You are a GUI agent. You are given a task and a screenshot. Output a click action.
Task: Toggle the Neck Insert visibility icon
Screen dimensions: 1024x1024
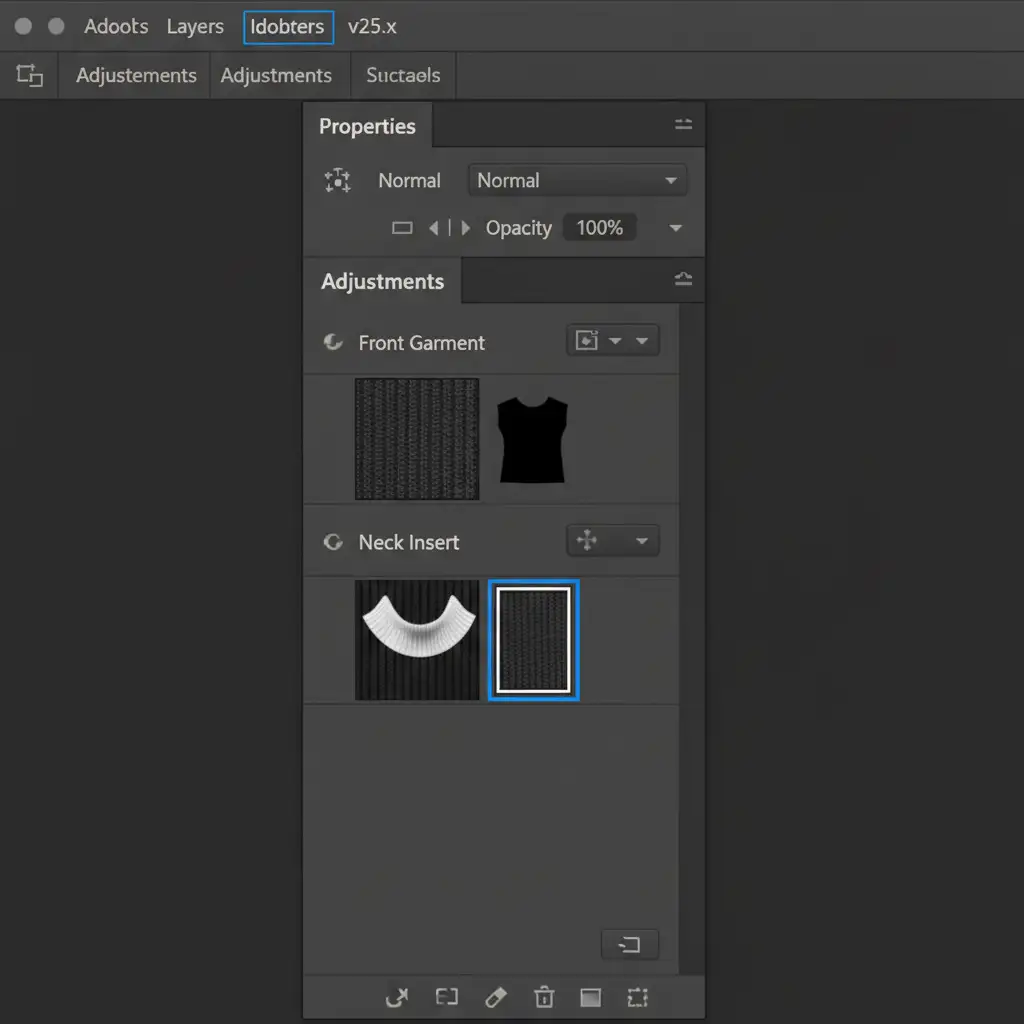pyautogui.click(x=332, y=543)
